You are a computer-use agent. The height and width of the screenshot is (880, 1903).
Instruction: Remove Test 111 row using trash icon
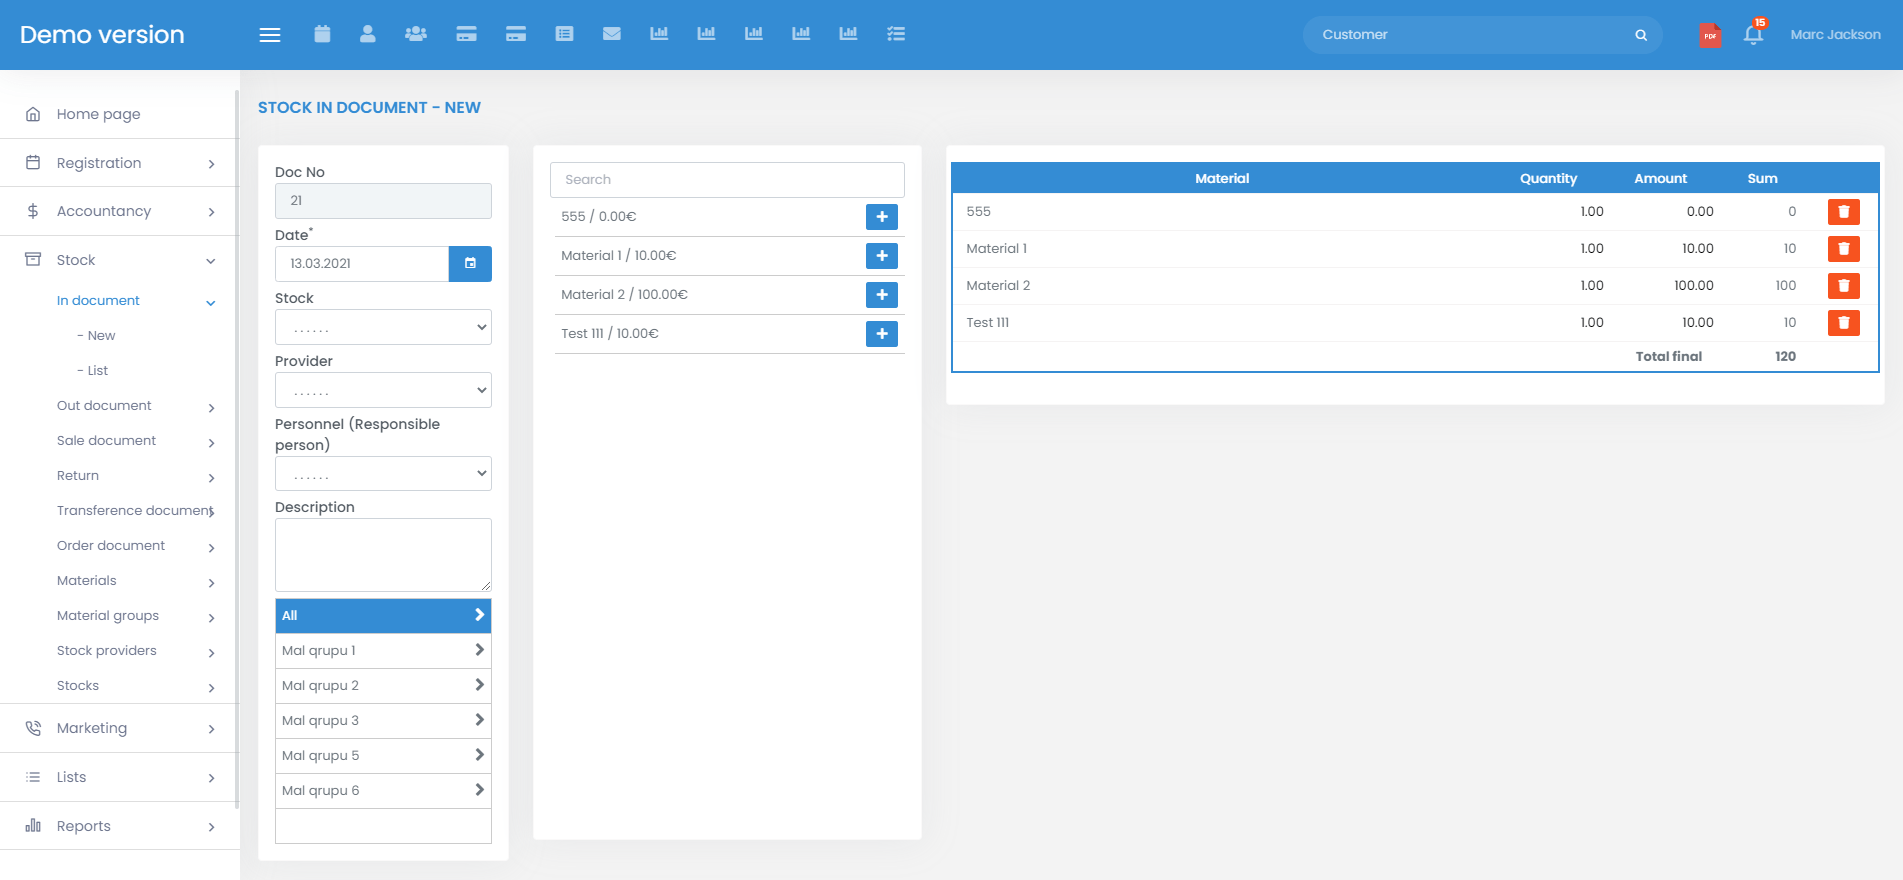click(x=1843, y=323)
